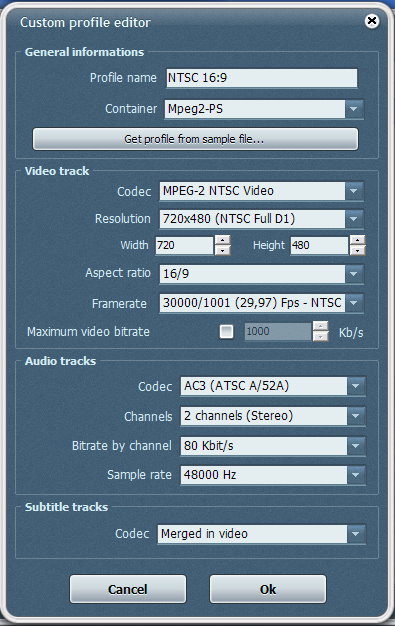Click the disabled bitrate value field 1000
The width and height of the screenshot is (395, 626).
pos(278,331)
